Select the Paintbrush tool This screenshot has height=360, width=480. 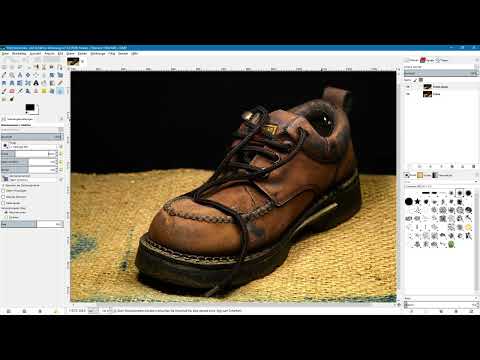tap(4, 91)
